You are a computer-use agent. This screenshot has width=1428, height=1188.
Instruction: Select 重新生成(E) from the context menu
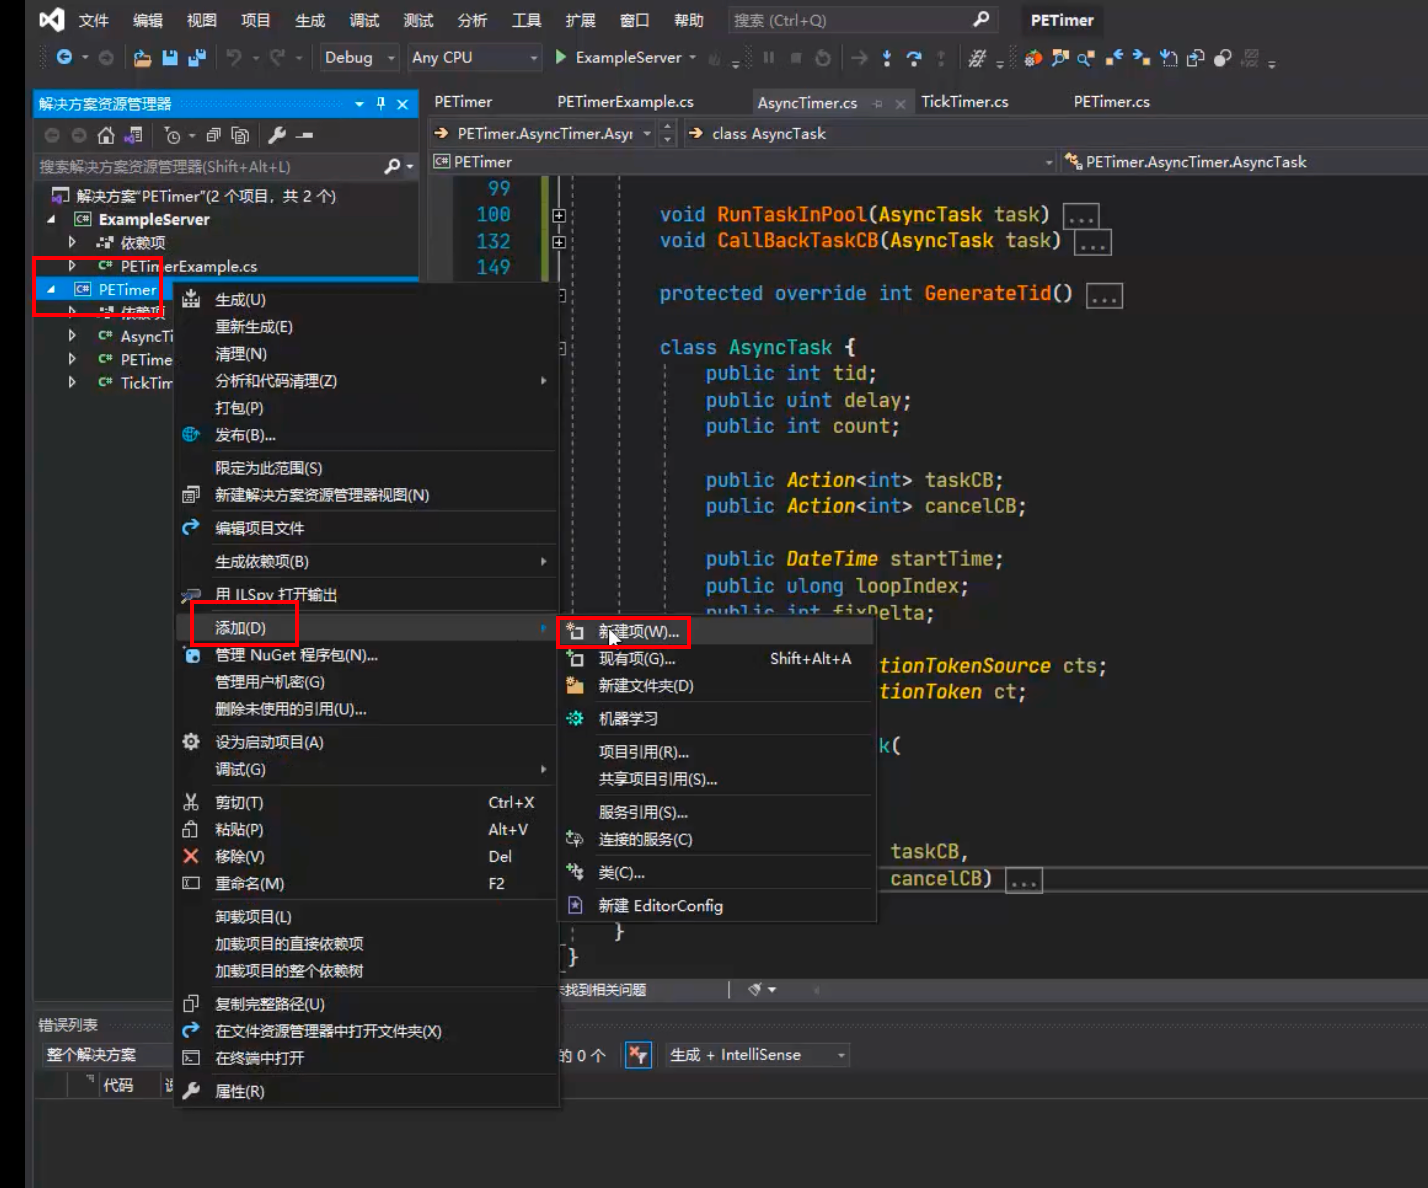click(366, 327)
